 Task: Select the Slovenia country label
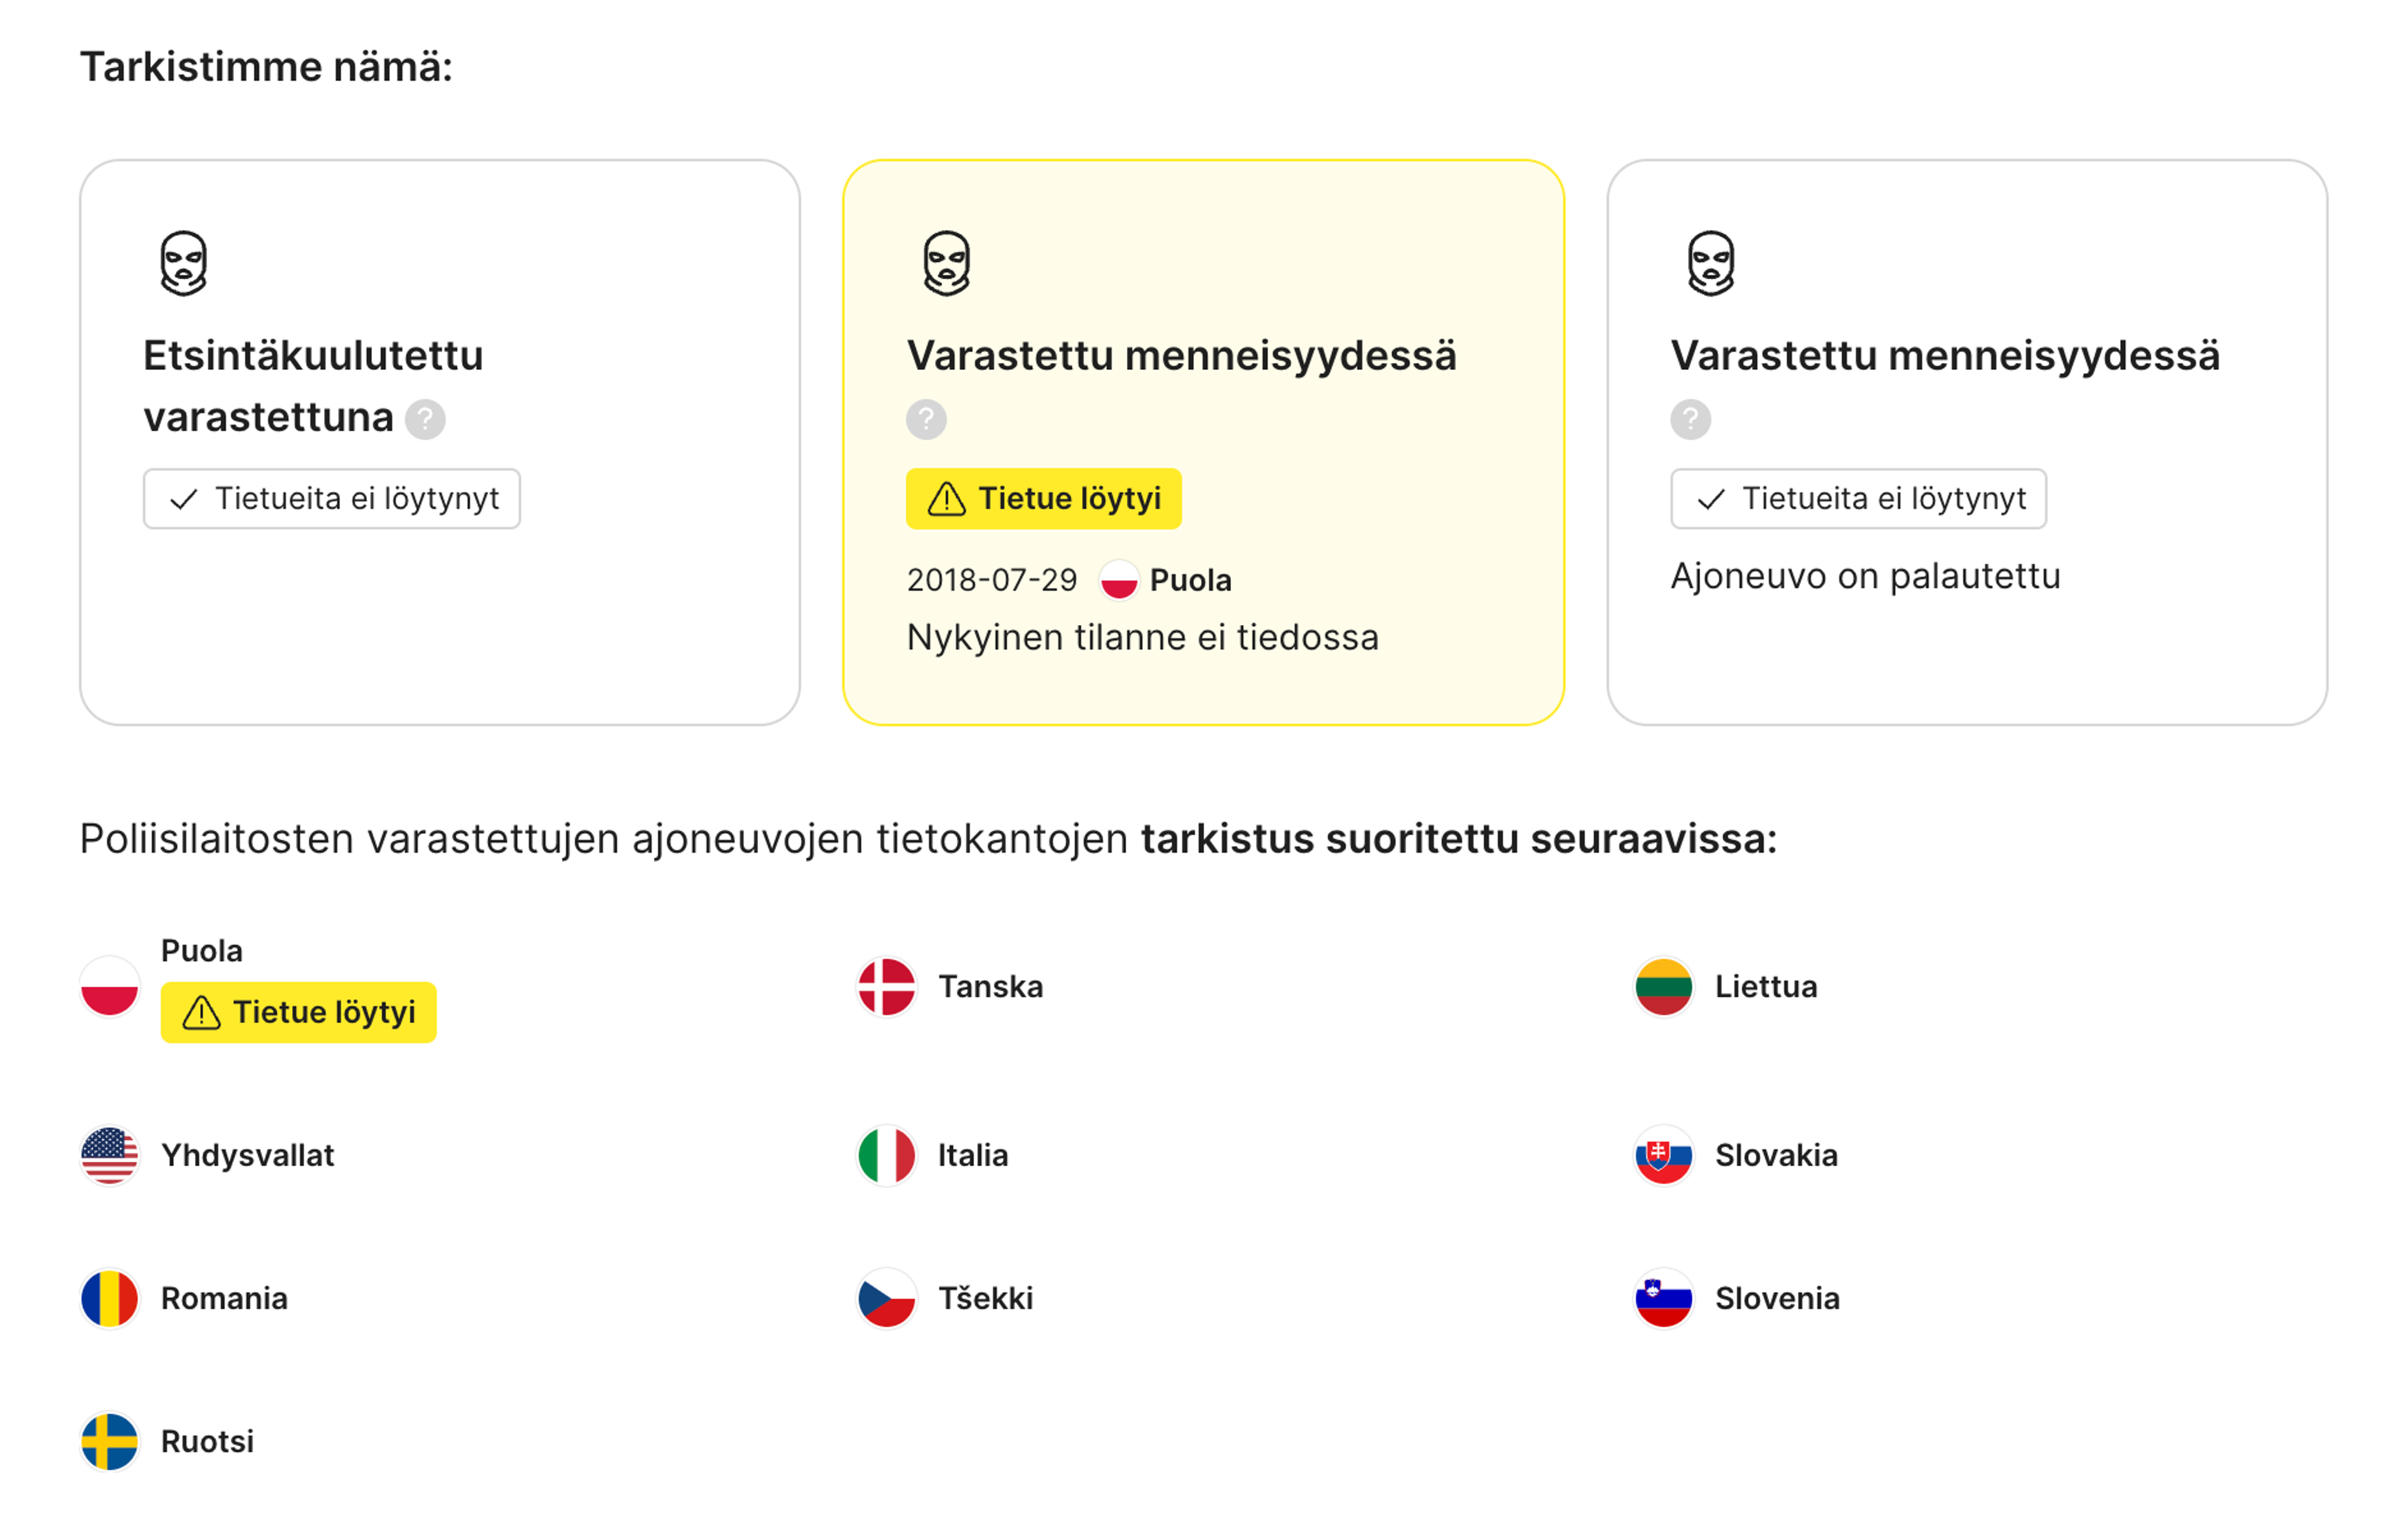pyautogui.click(x=1777, y=1299)
